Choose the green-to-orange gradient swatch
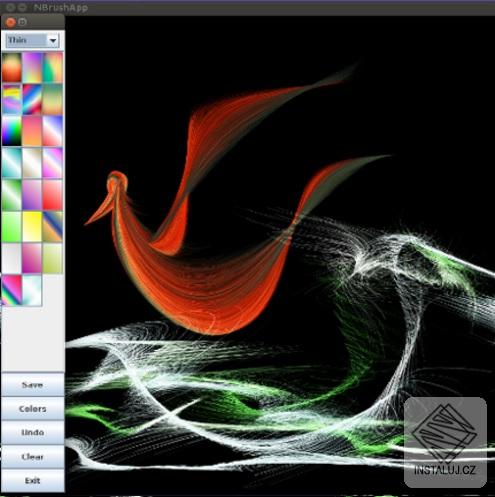 point(53,68)
